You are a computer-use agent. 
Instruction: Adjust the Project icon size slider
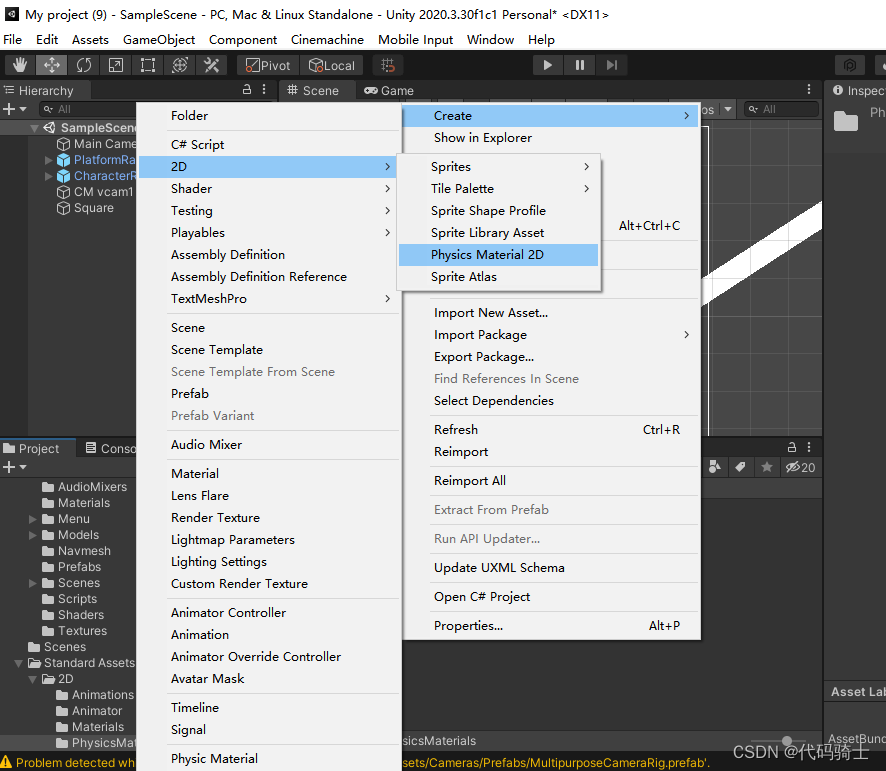tap(787, 740)
